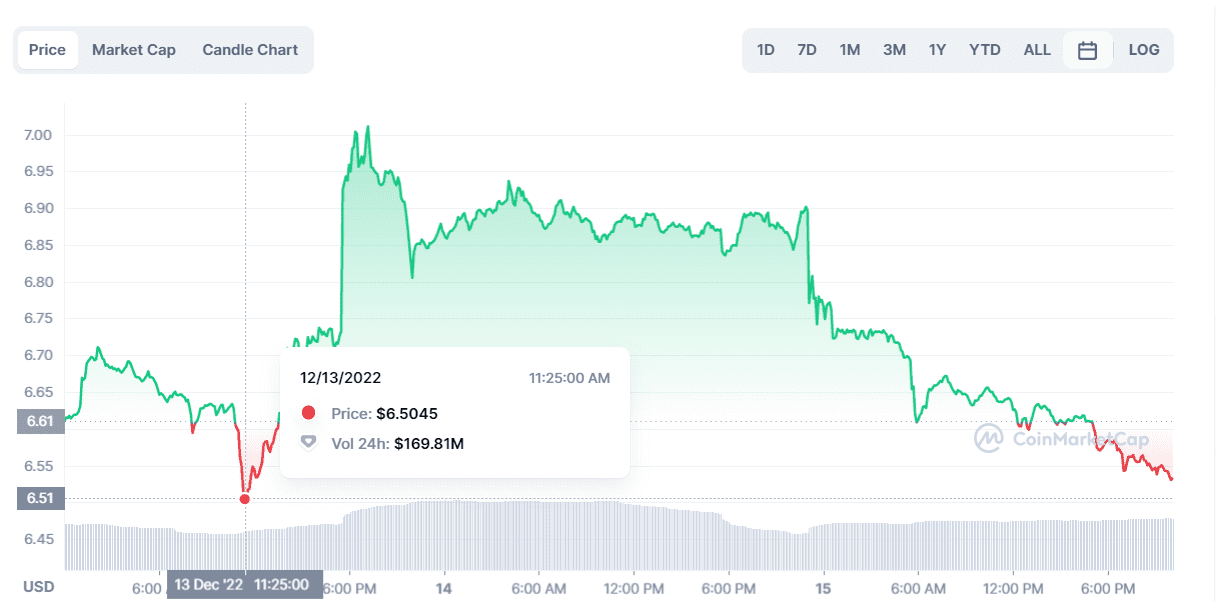1216x601 pixels.
Task: Switch to the Market Cap tab
Action: tap(134, 49)
